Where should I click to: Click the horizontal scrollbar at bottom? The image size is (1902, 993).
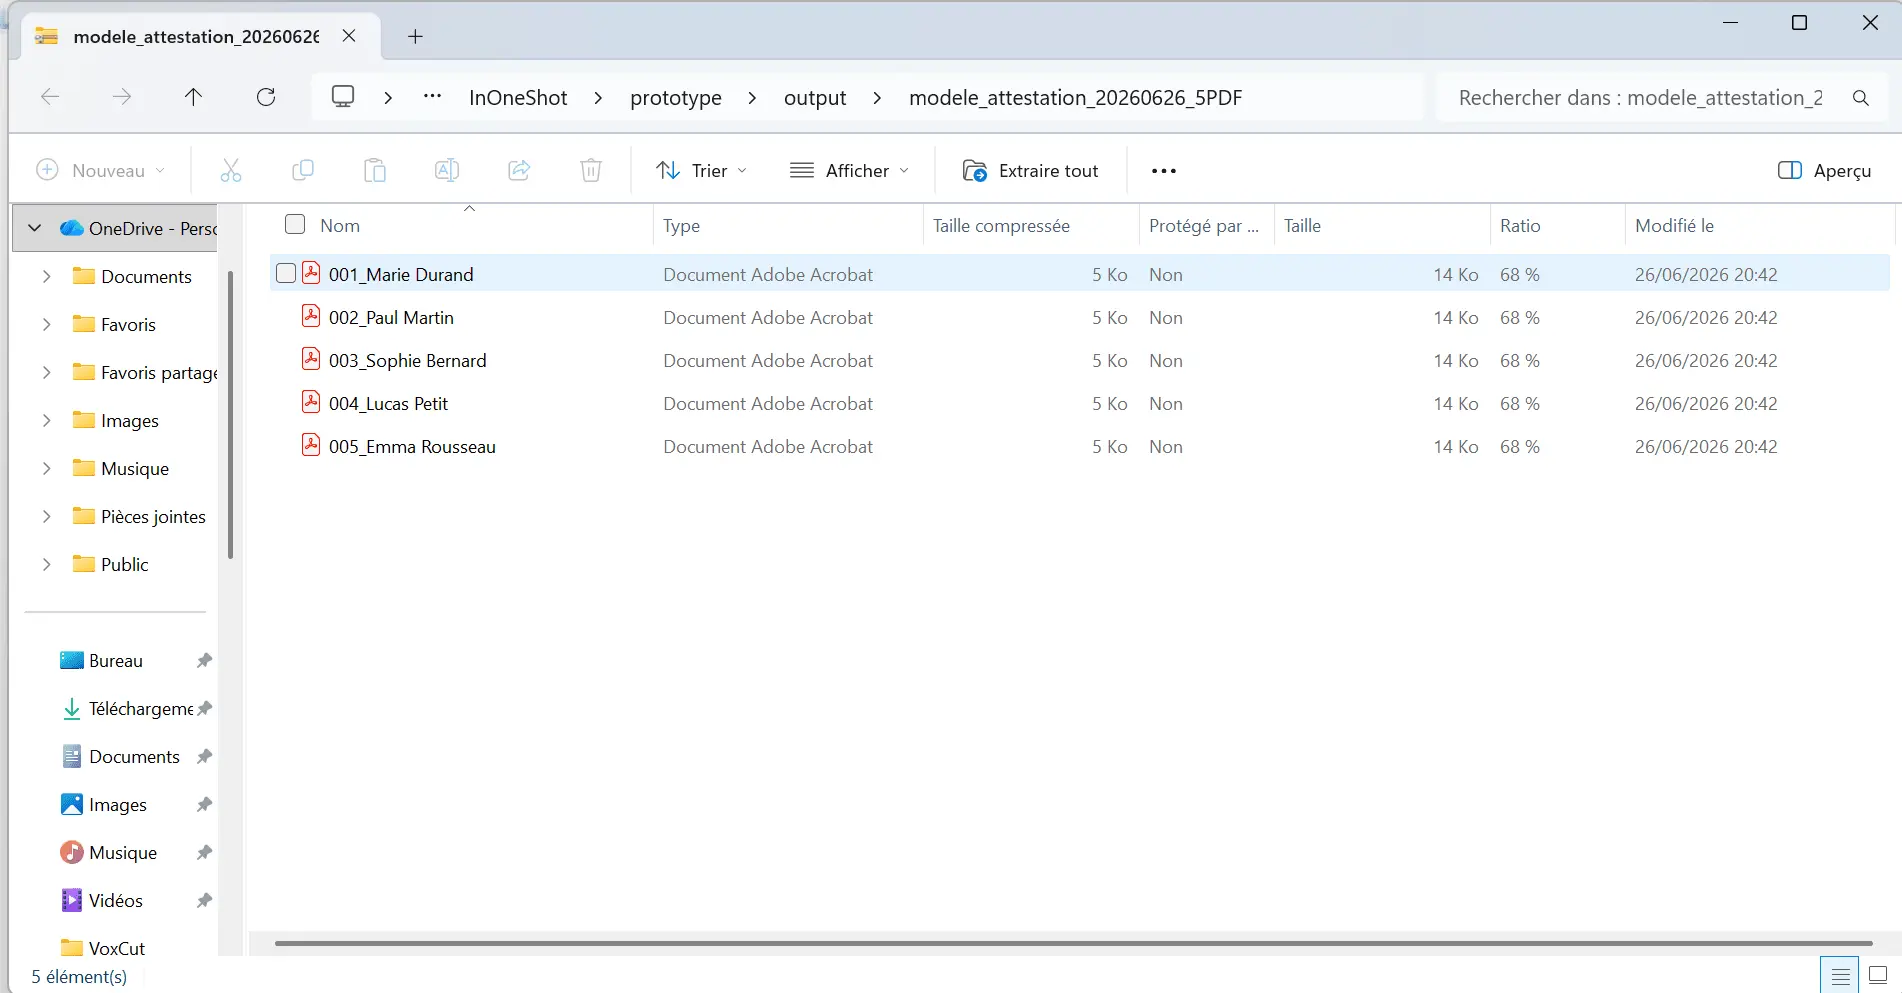1073,943
